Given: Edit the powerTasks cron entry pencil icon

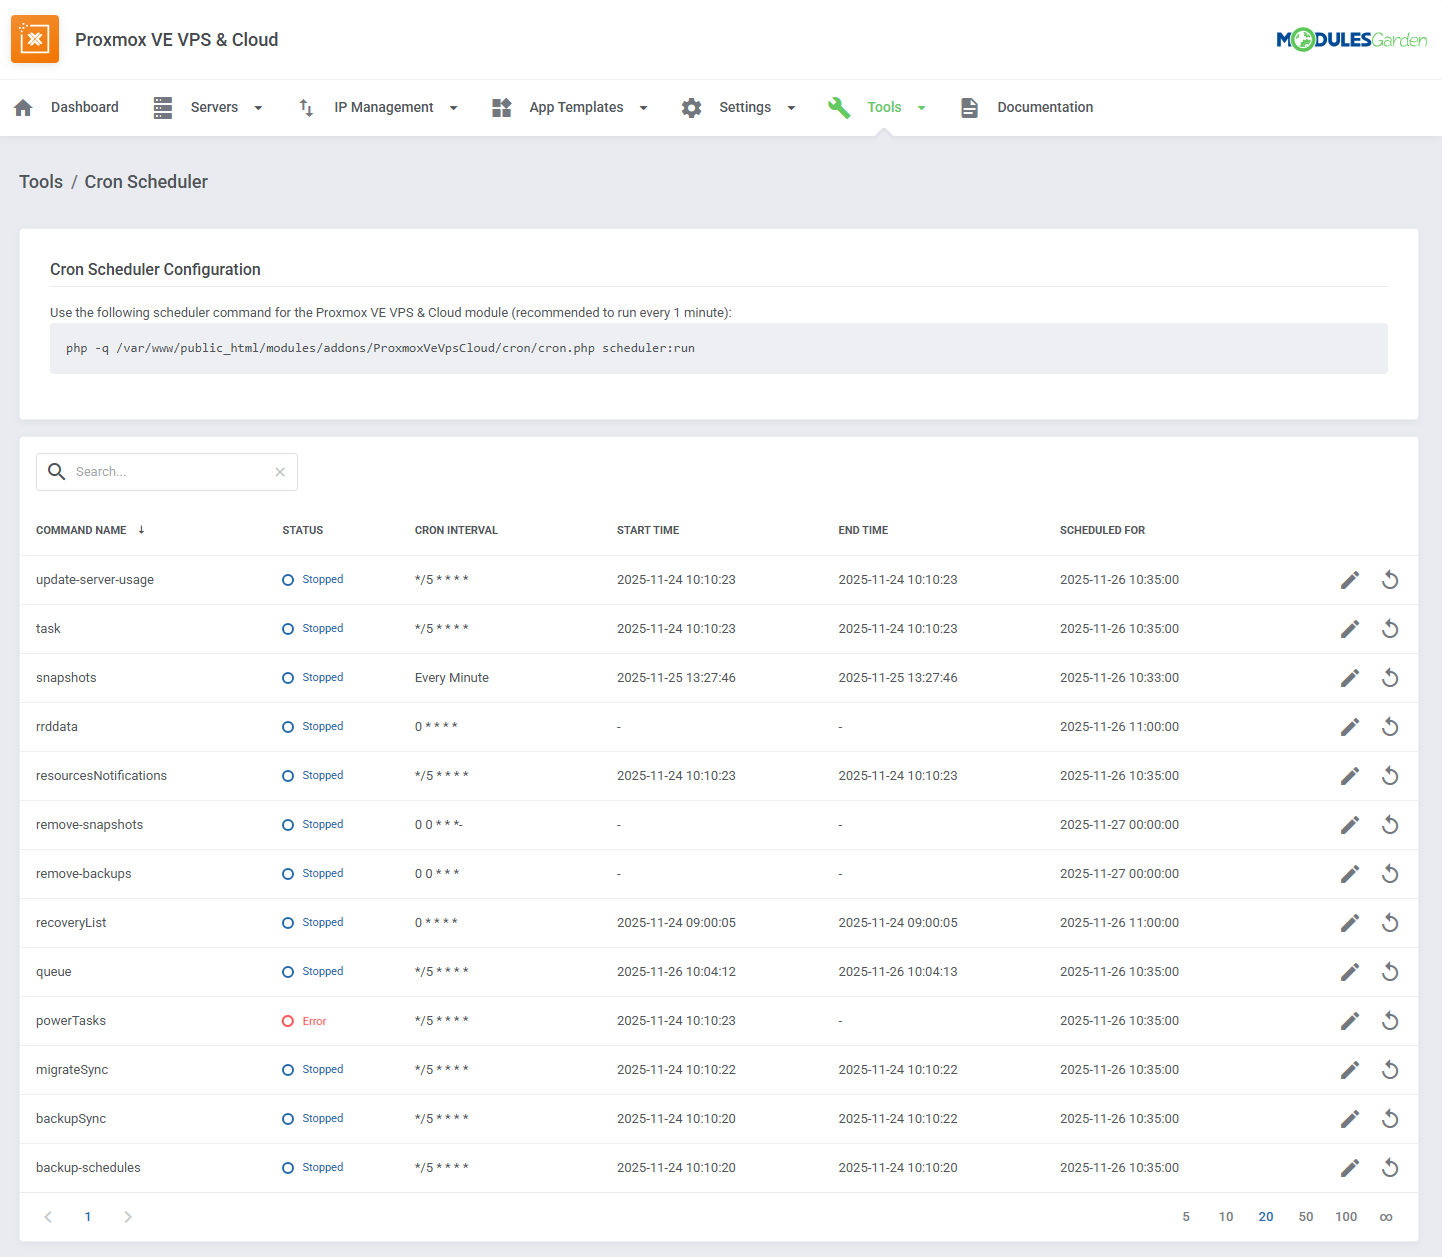Looking at the screenshot, I should (x=1350, y=1020).
